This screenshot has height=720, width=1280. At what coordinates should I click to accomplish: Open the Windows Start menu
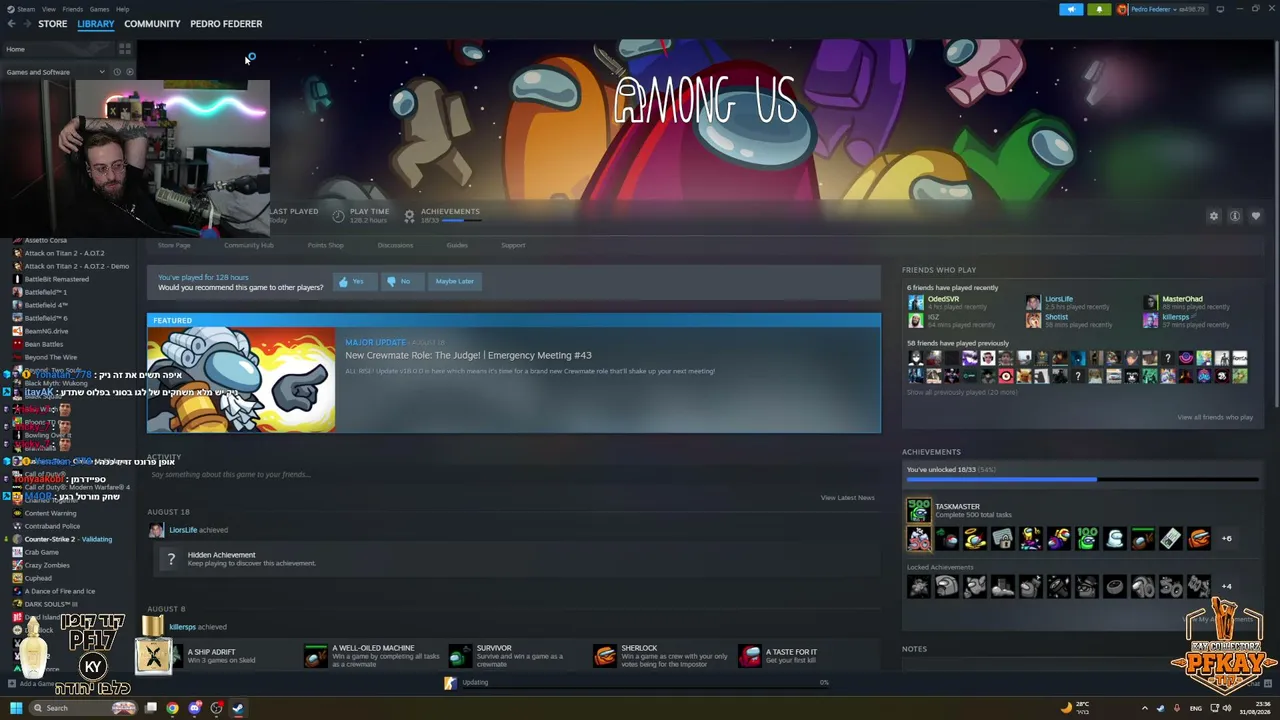[x=16, y=708]
